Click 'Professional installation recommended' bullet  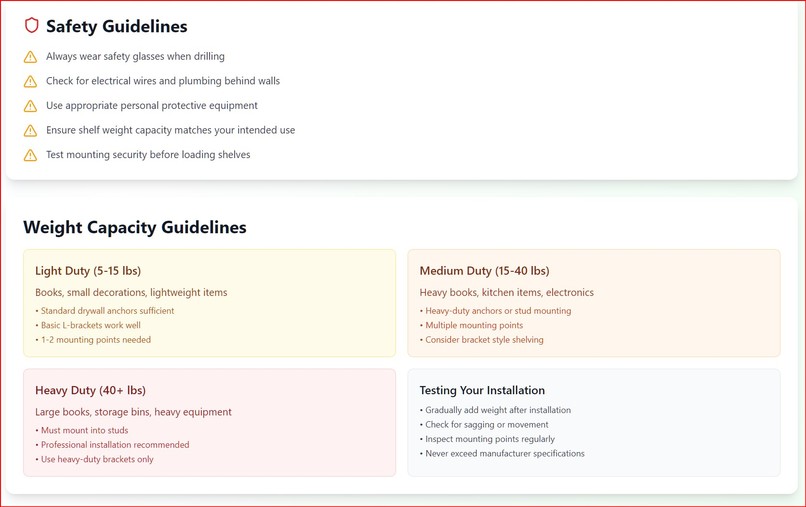pyautogui.click(x=112, y=445)
